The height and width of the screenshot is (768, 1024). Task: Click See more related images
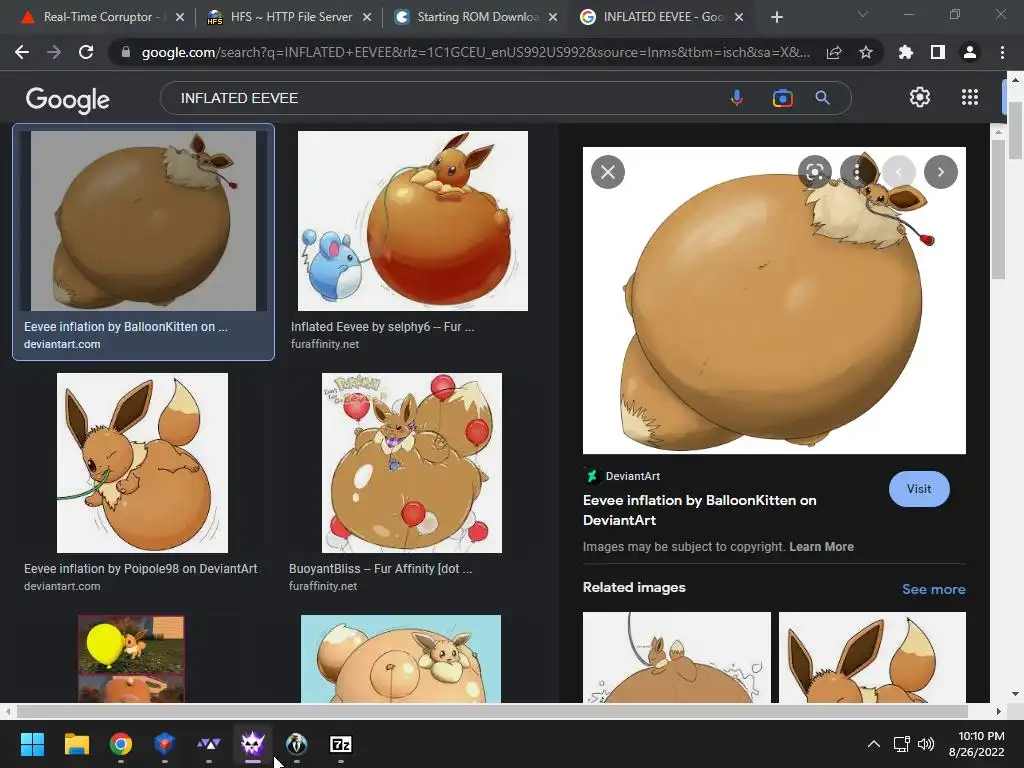coord(933,589)
